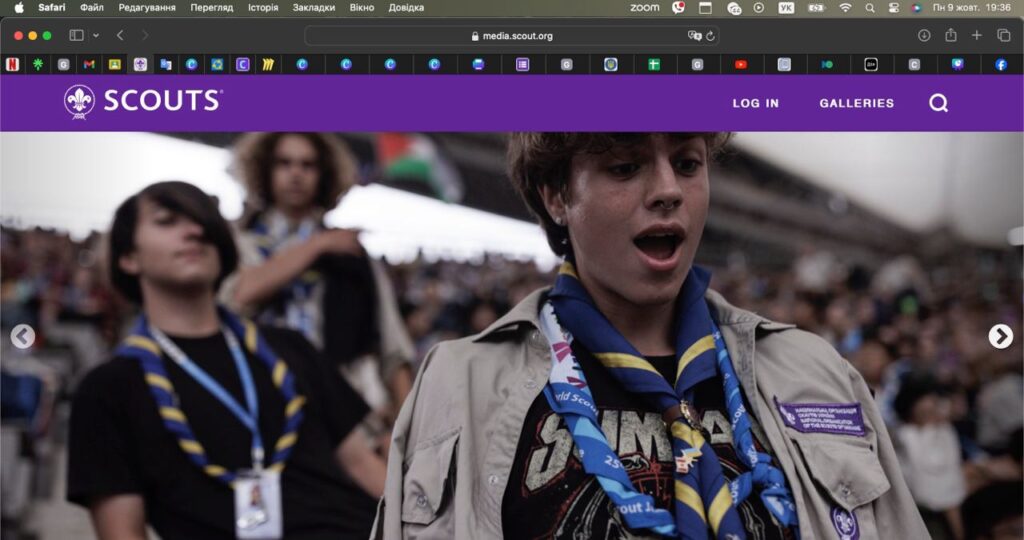Click the Scouts logo in the header

coord(142,102)
